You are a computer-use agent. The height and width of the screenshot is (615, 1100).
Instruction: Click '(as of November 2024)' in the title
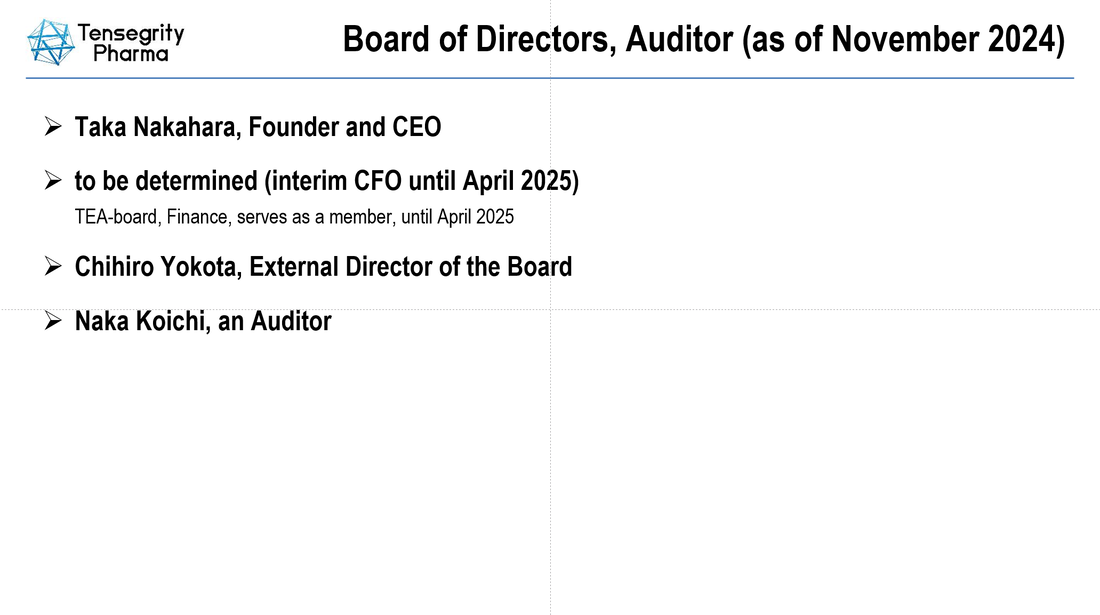(904, 39)
